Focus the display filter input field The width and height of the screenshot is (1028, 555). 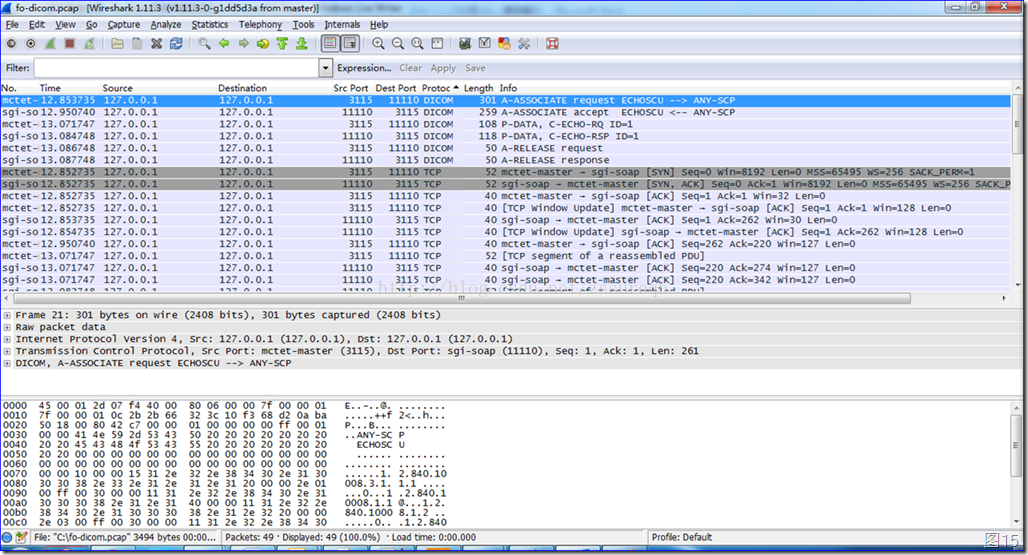[x=177, y=67]
